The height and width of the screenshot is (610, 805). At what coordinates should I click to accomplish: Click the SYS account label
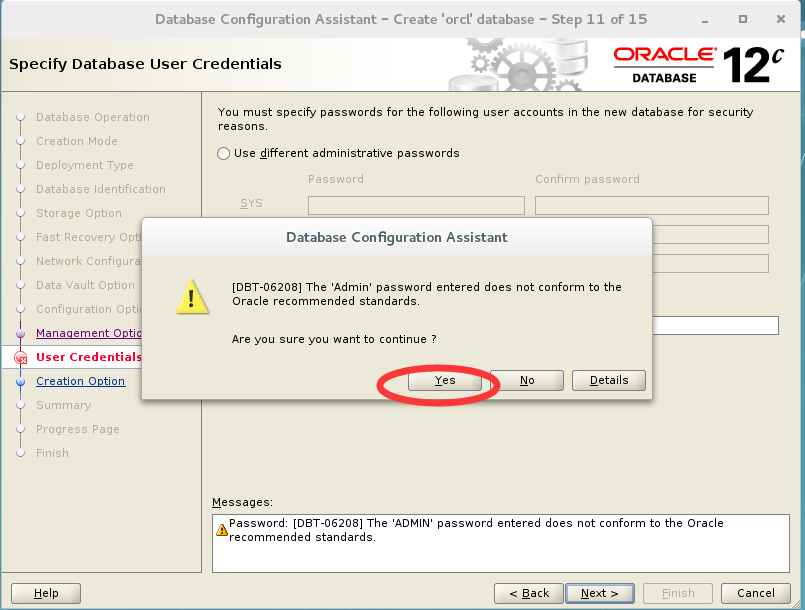(x=251, y=203)
